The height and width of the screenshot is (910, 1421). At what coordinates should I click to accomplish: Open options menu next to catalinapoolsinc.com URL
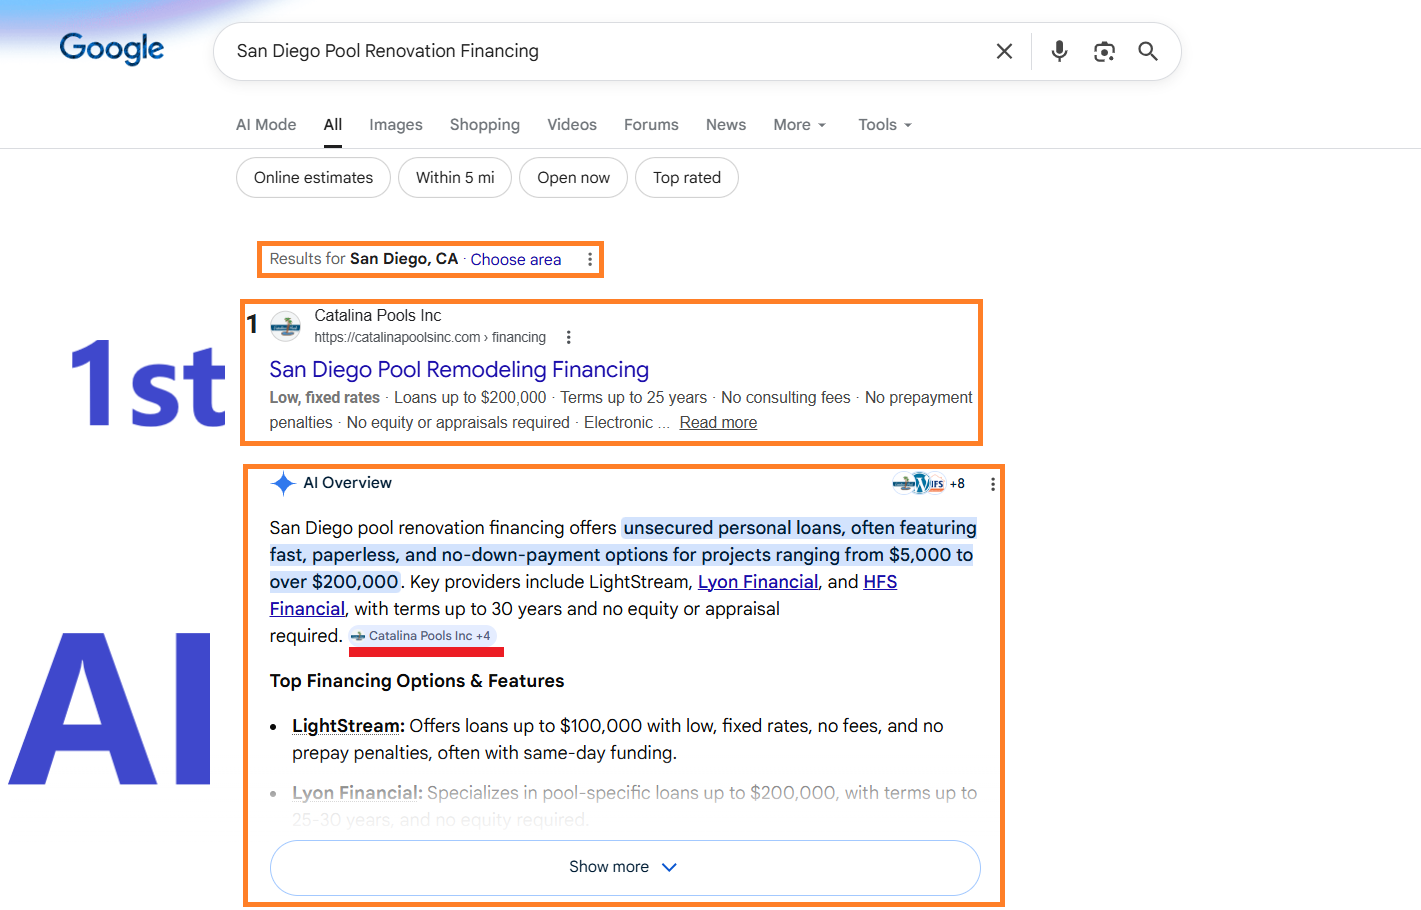pyautogui.click(x=568, y=338)
